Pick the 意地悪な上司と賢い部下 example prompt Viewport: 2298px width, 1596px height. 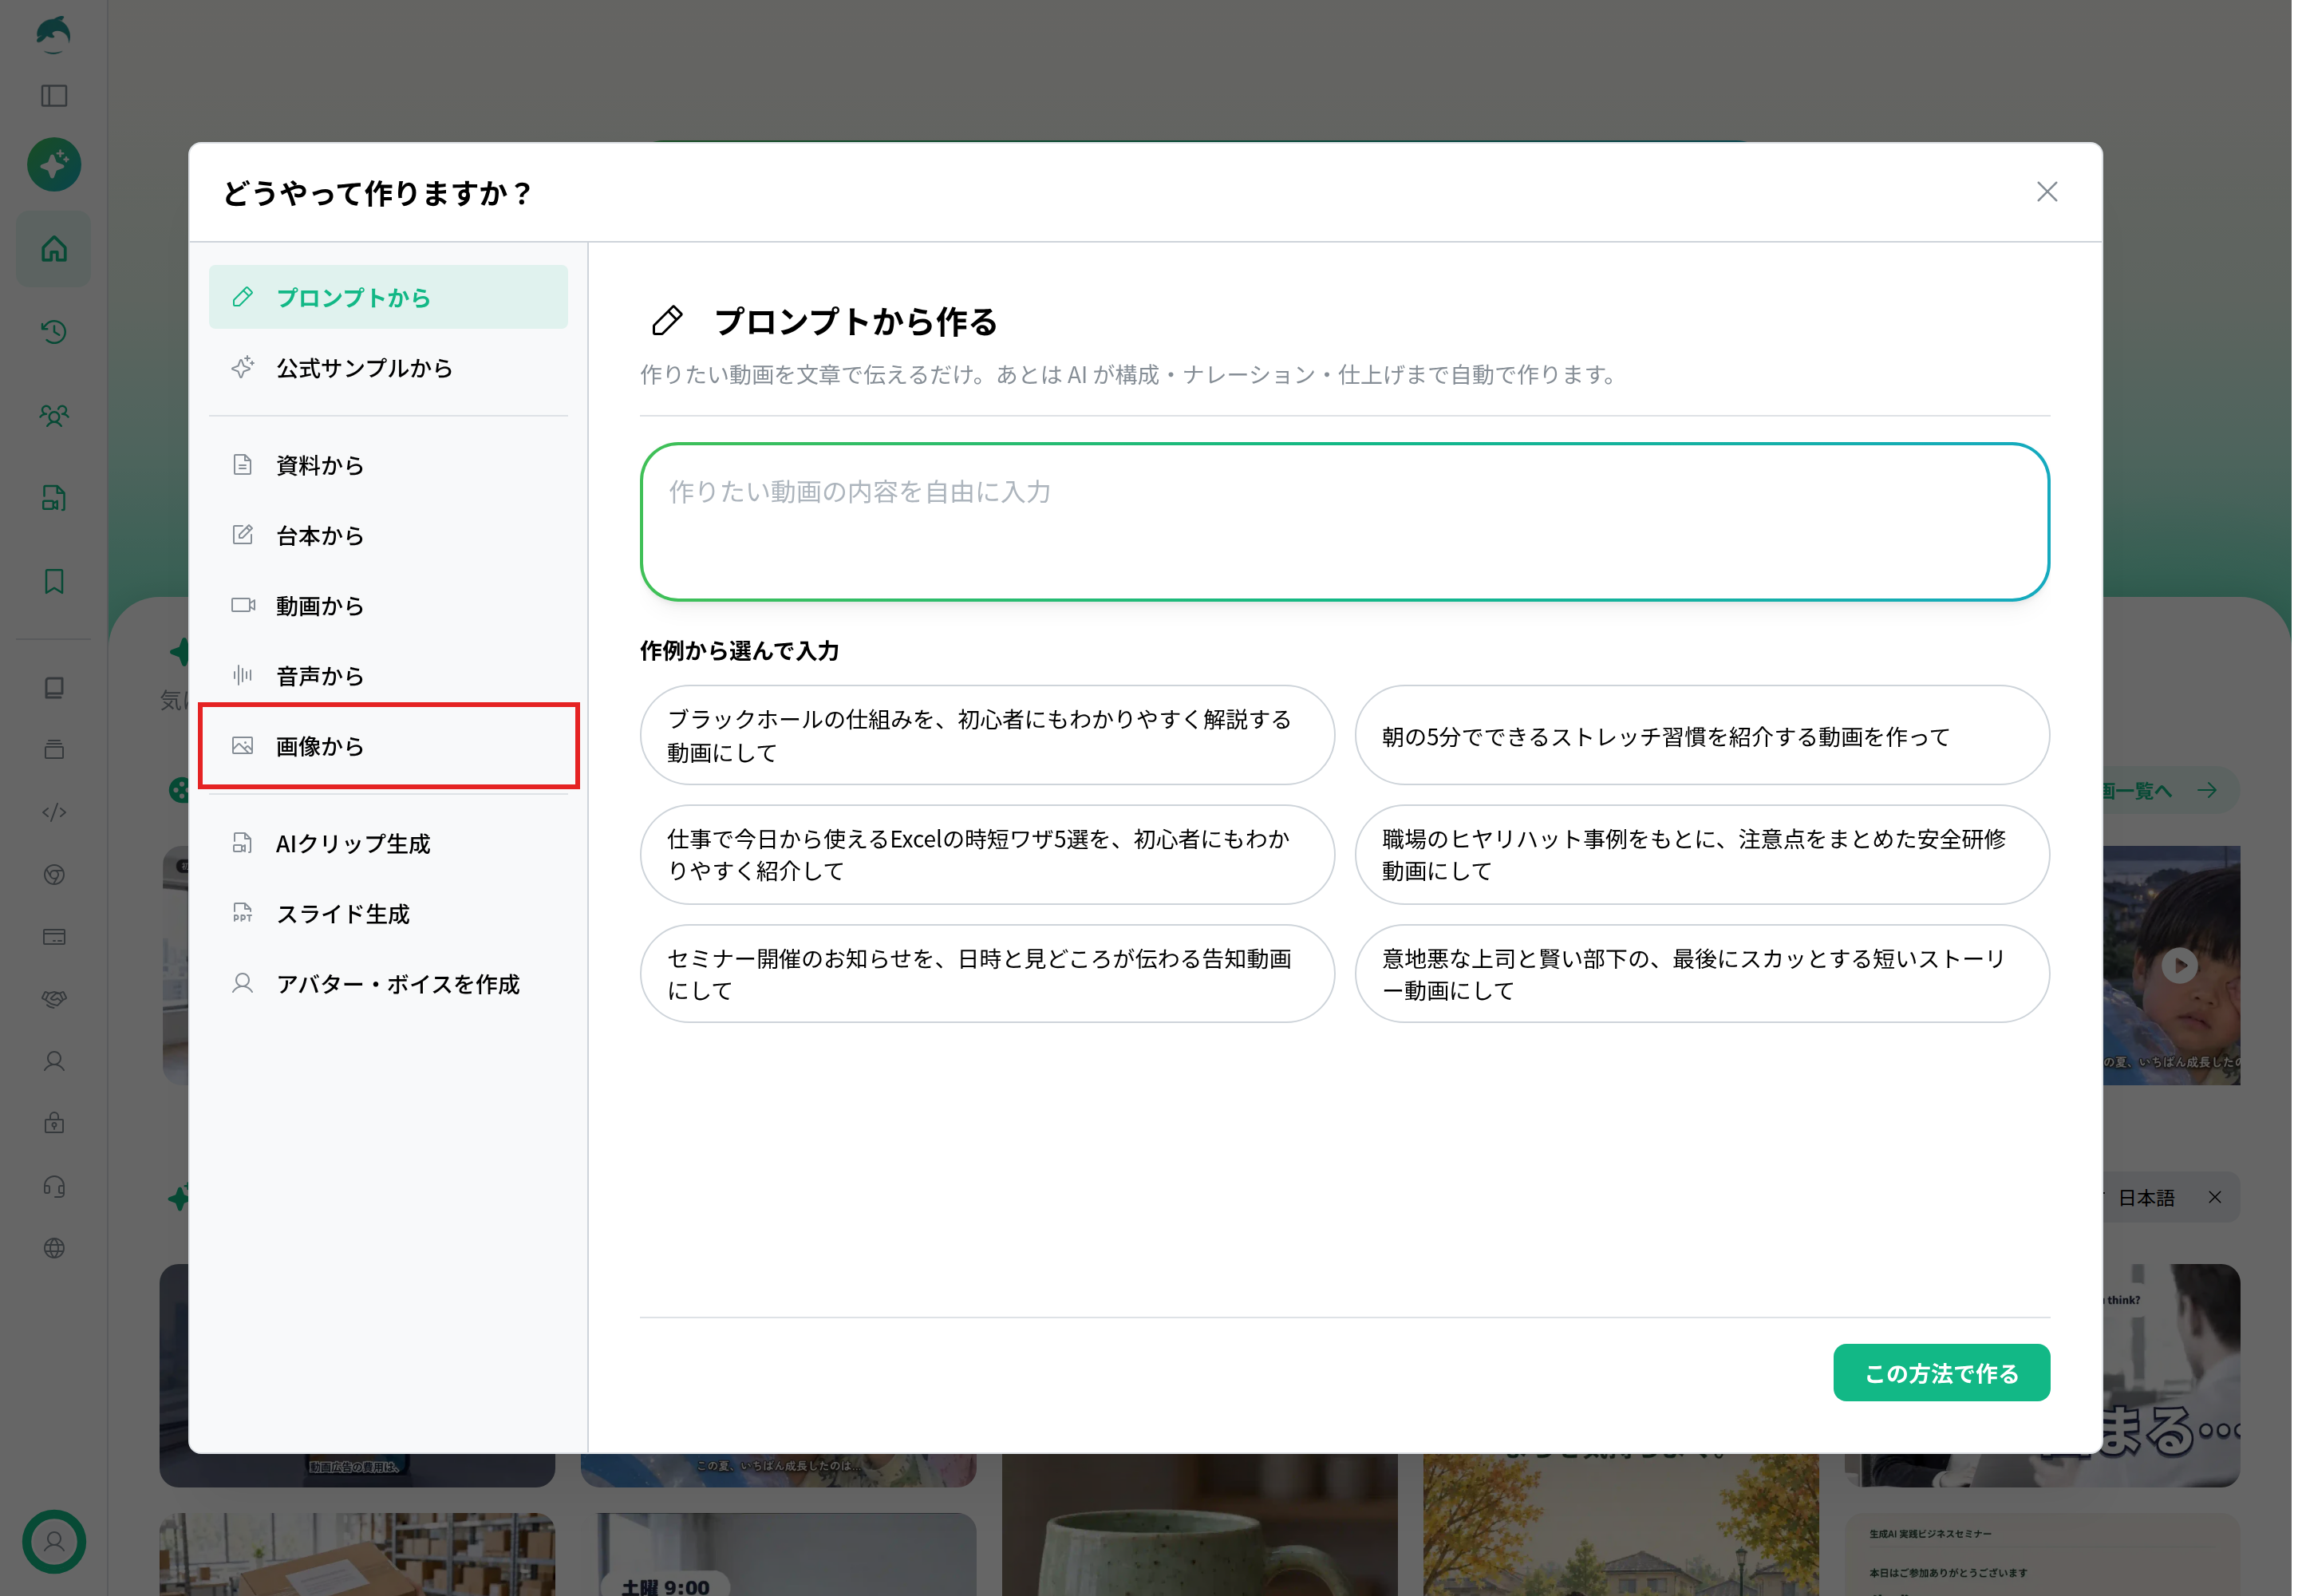click(1701, 974)
